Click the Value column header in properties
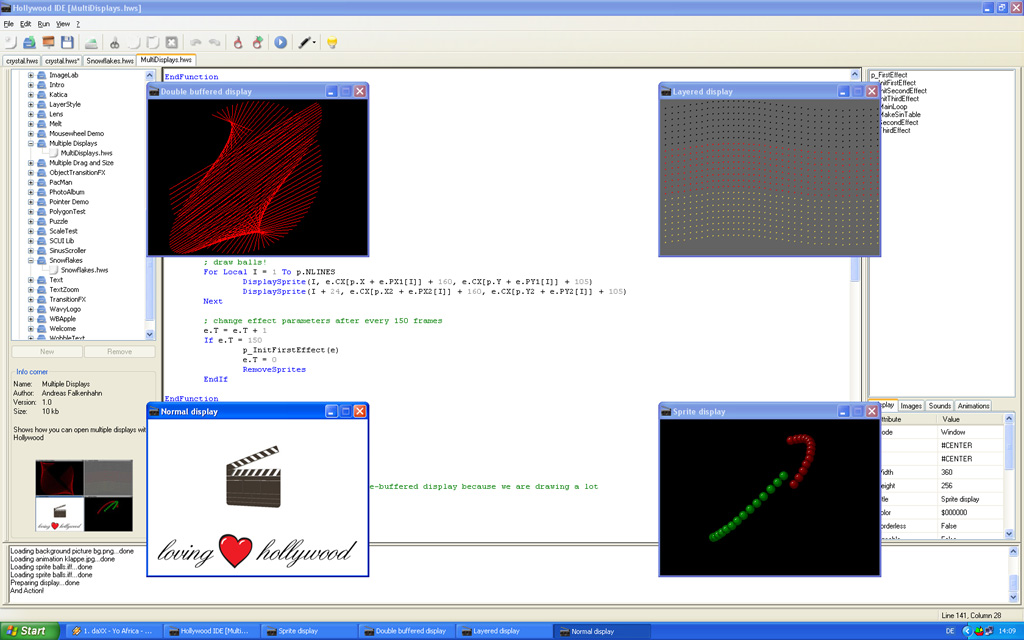Screen dimensions: 1024x640 (970, 419)
